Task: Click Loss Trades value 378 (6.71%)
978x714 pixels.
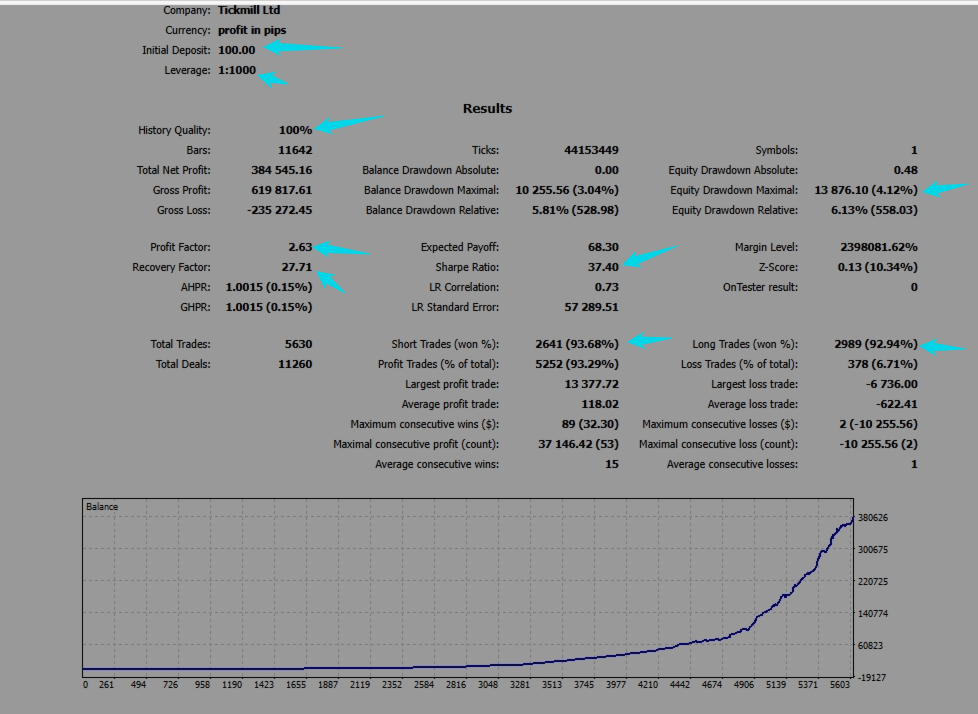Action: (883, 364)
